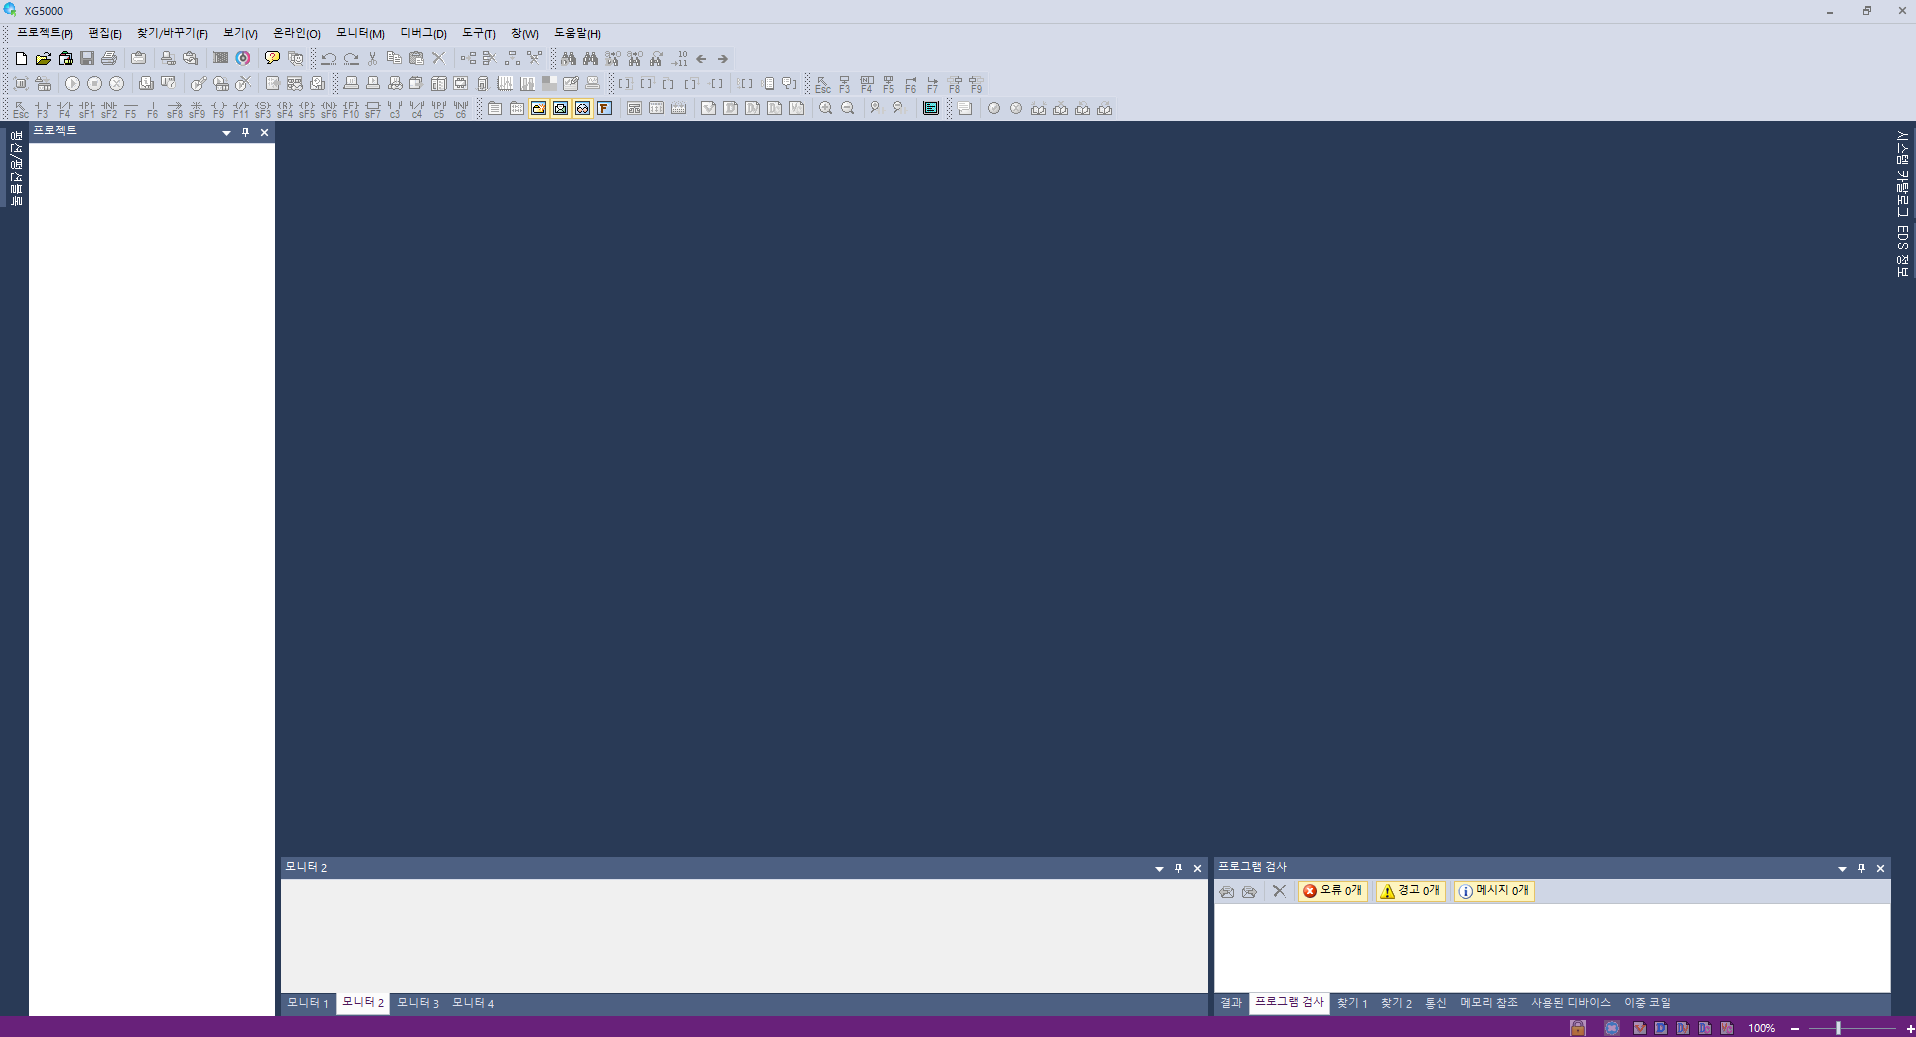Viewport: 1916px width, 1037px height.
Task: Open 모니터 2 panel dropdown arrow
Action: tap(1159, 869)
